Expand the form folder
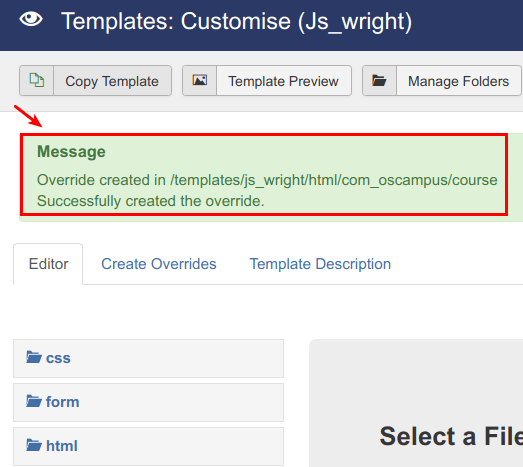523x467 pixels. [148, 402]
